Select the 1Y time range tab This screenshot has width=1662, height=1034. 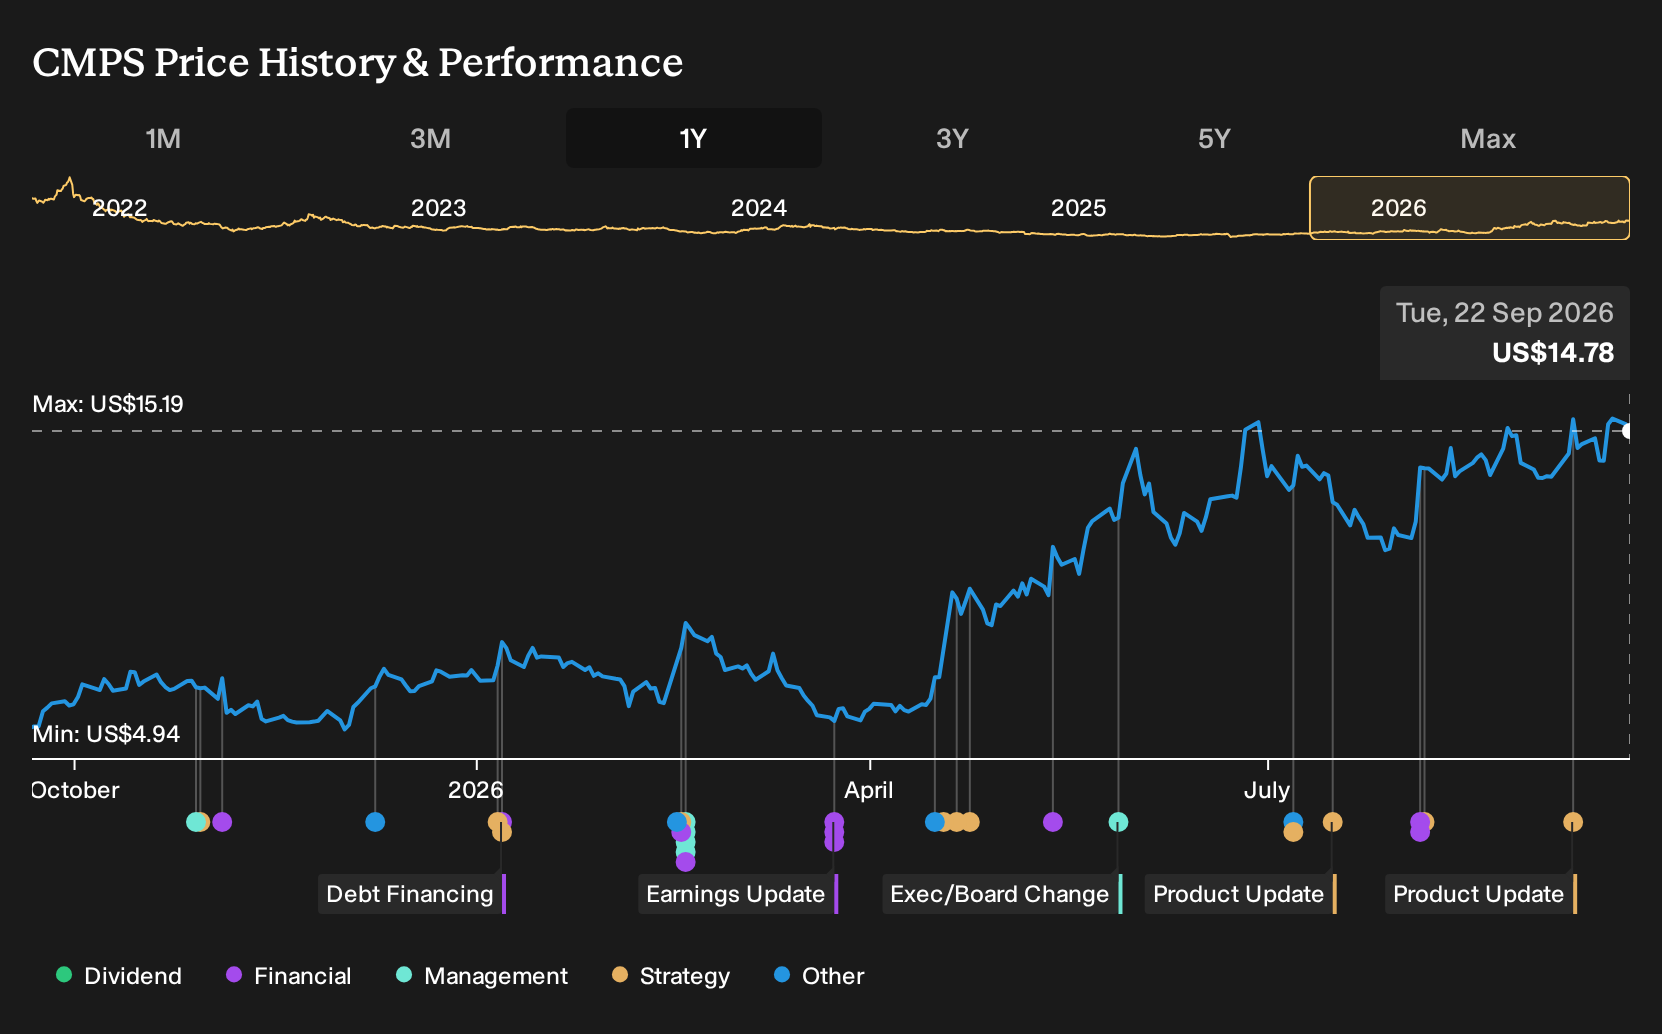pyautogui.click(x=693, y=138)
